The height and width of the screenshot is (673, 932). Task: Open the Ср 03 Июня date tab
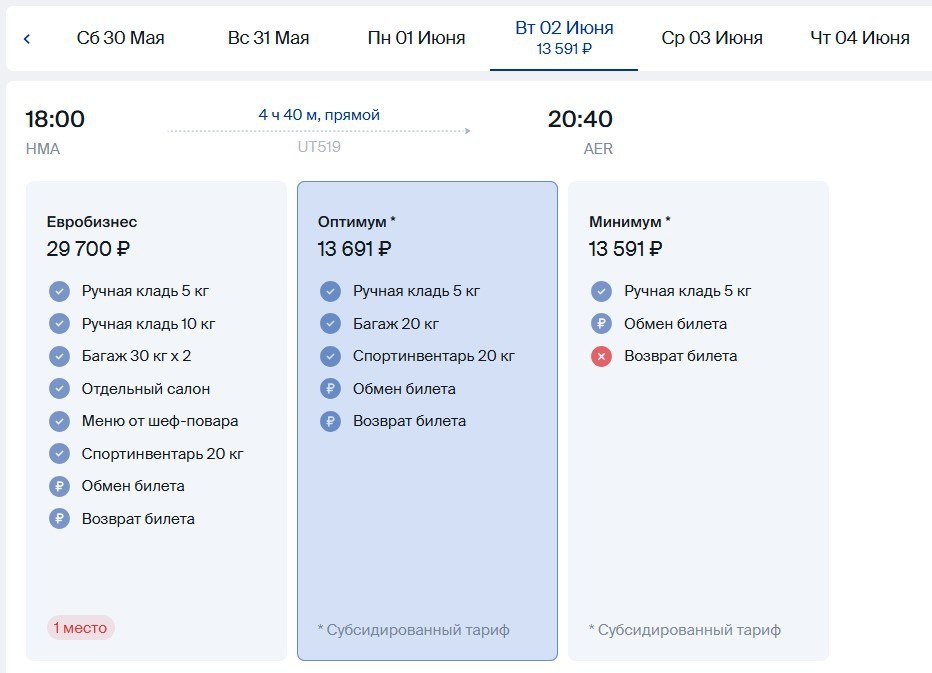point(712,38)
